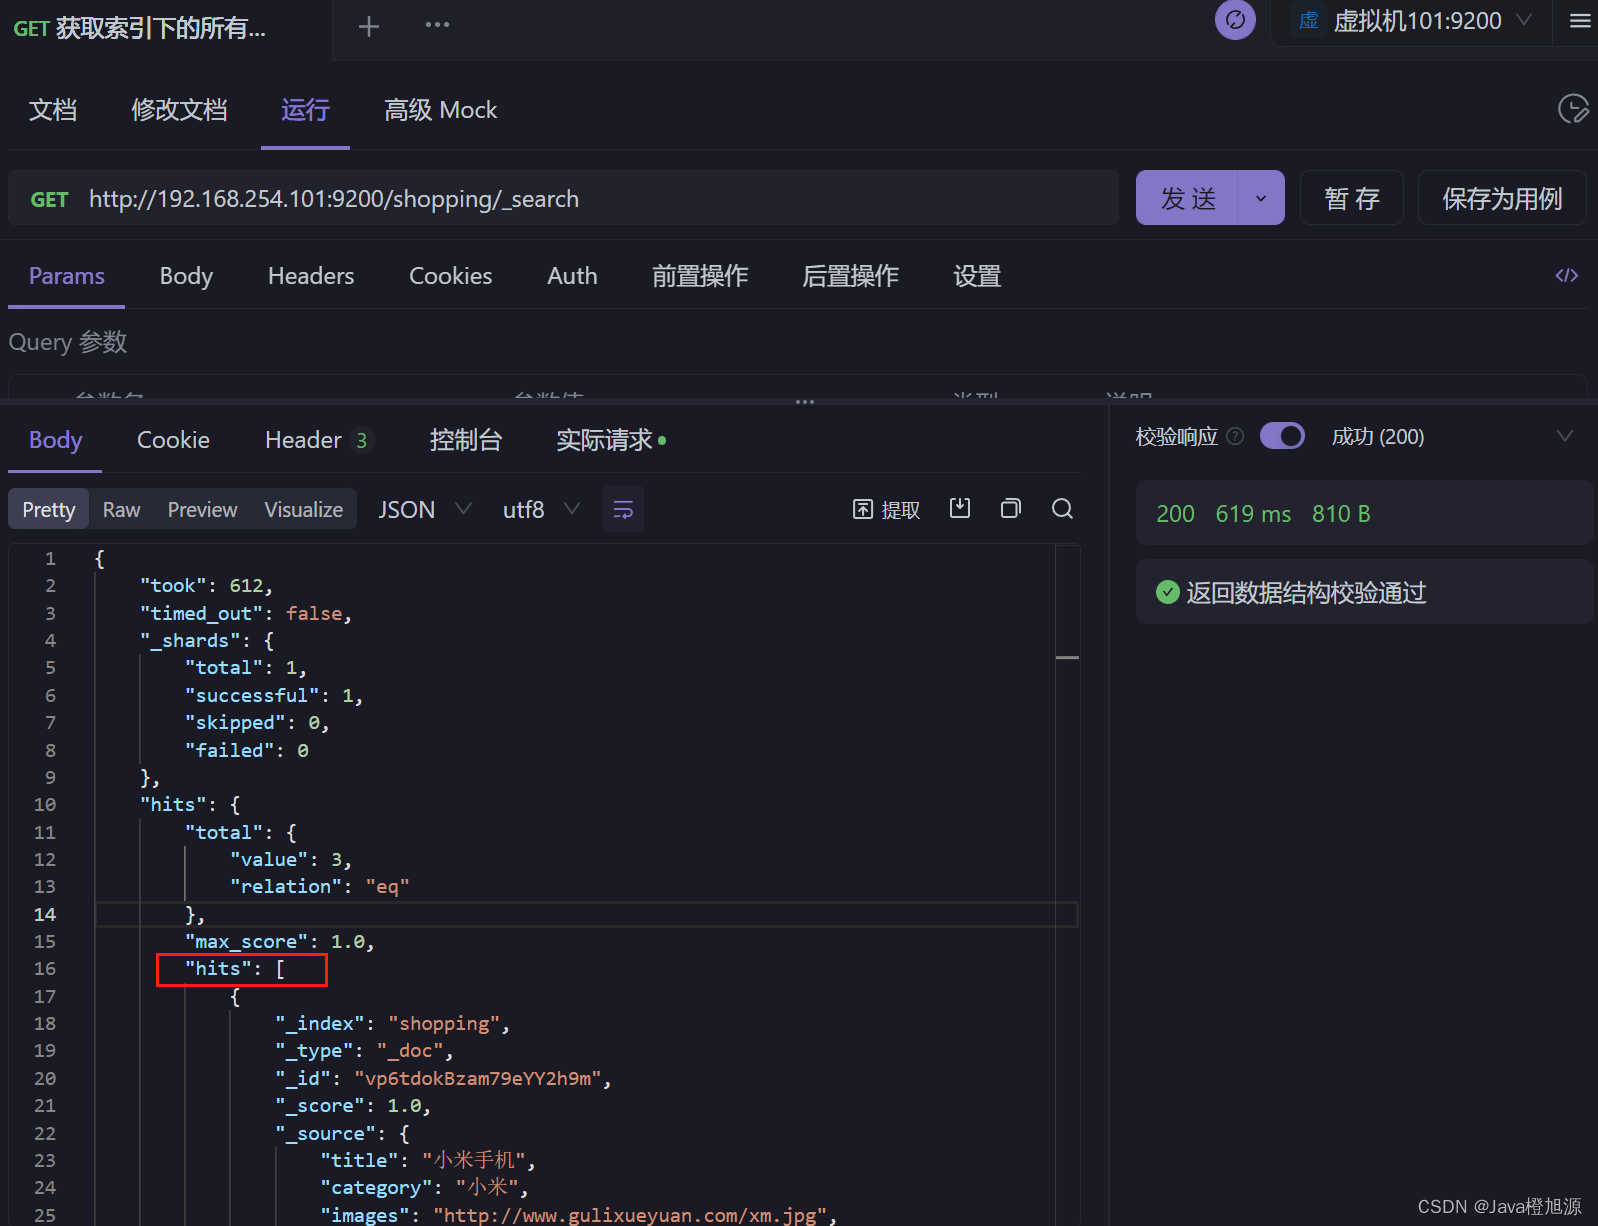
Task: Open the 高级 Mock tab
Action: [x=440, y=110]
